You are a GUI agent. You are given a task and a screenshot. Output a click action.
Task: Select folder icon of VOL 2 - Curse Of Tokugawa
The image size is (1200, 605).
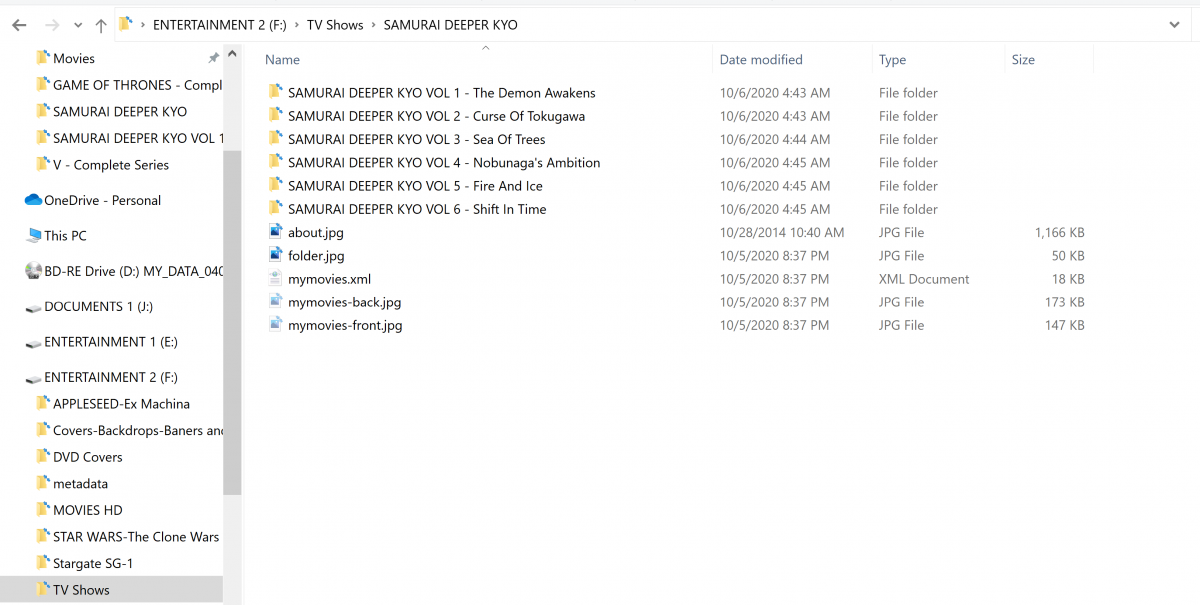click(x=276, y=115)
